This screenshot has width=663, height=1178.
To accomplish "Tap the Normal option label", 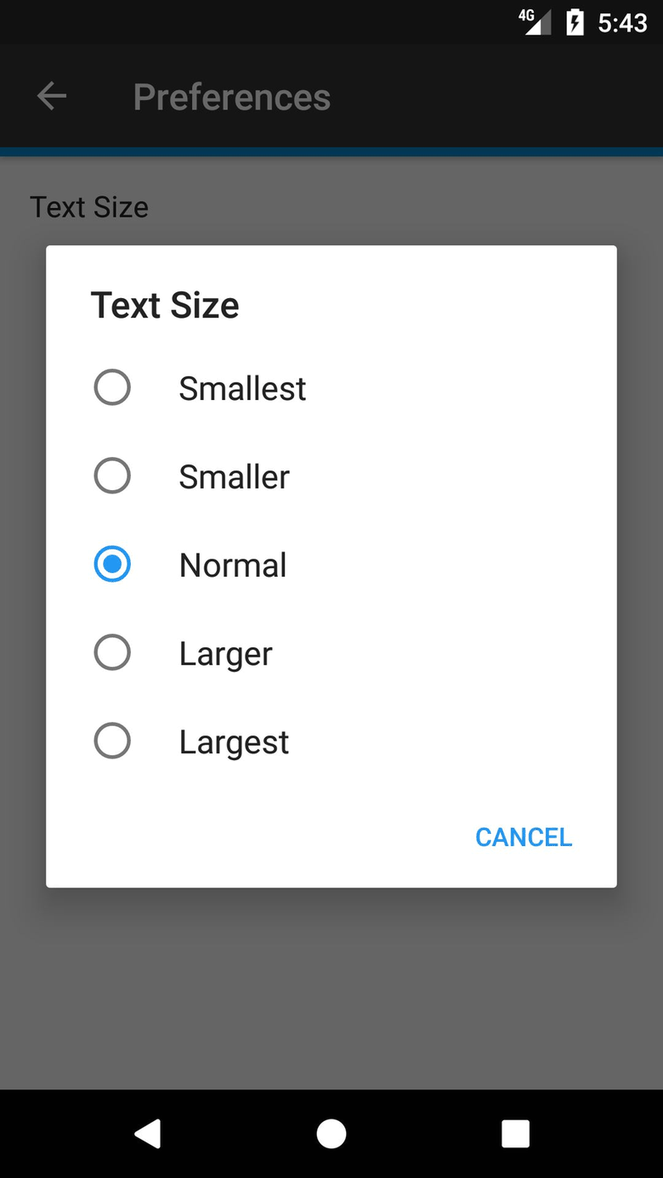I will coord(232,565).
